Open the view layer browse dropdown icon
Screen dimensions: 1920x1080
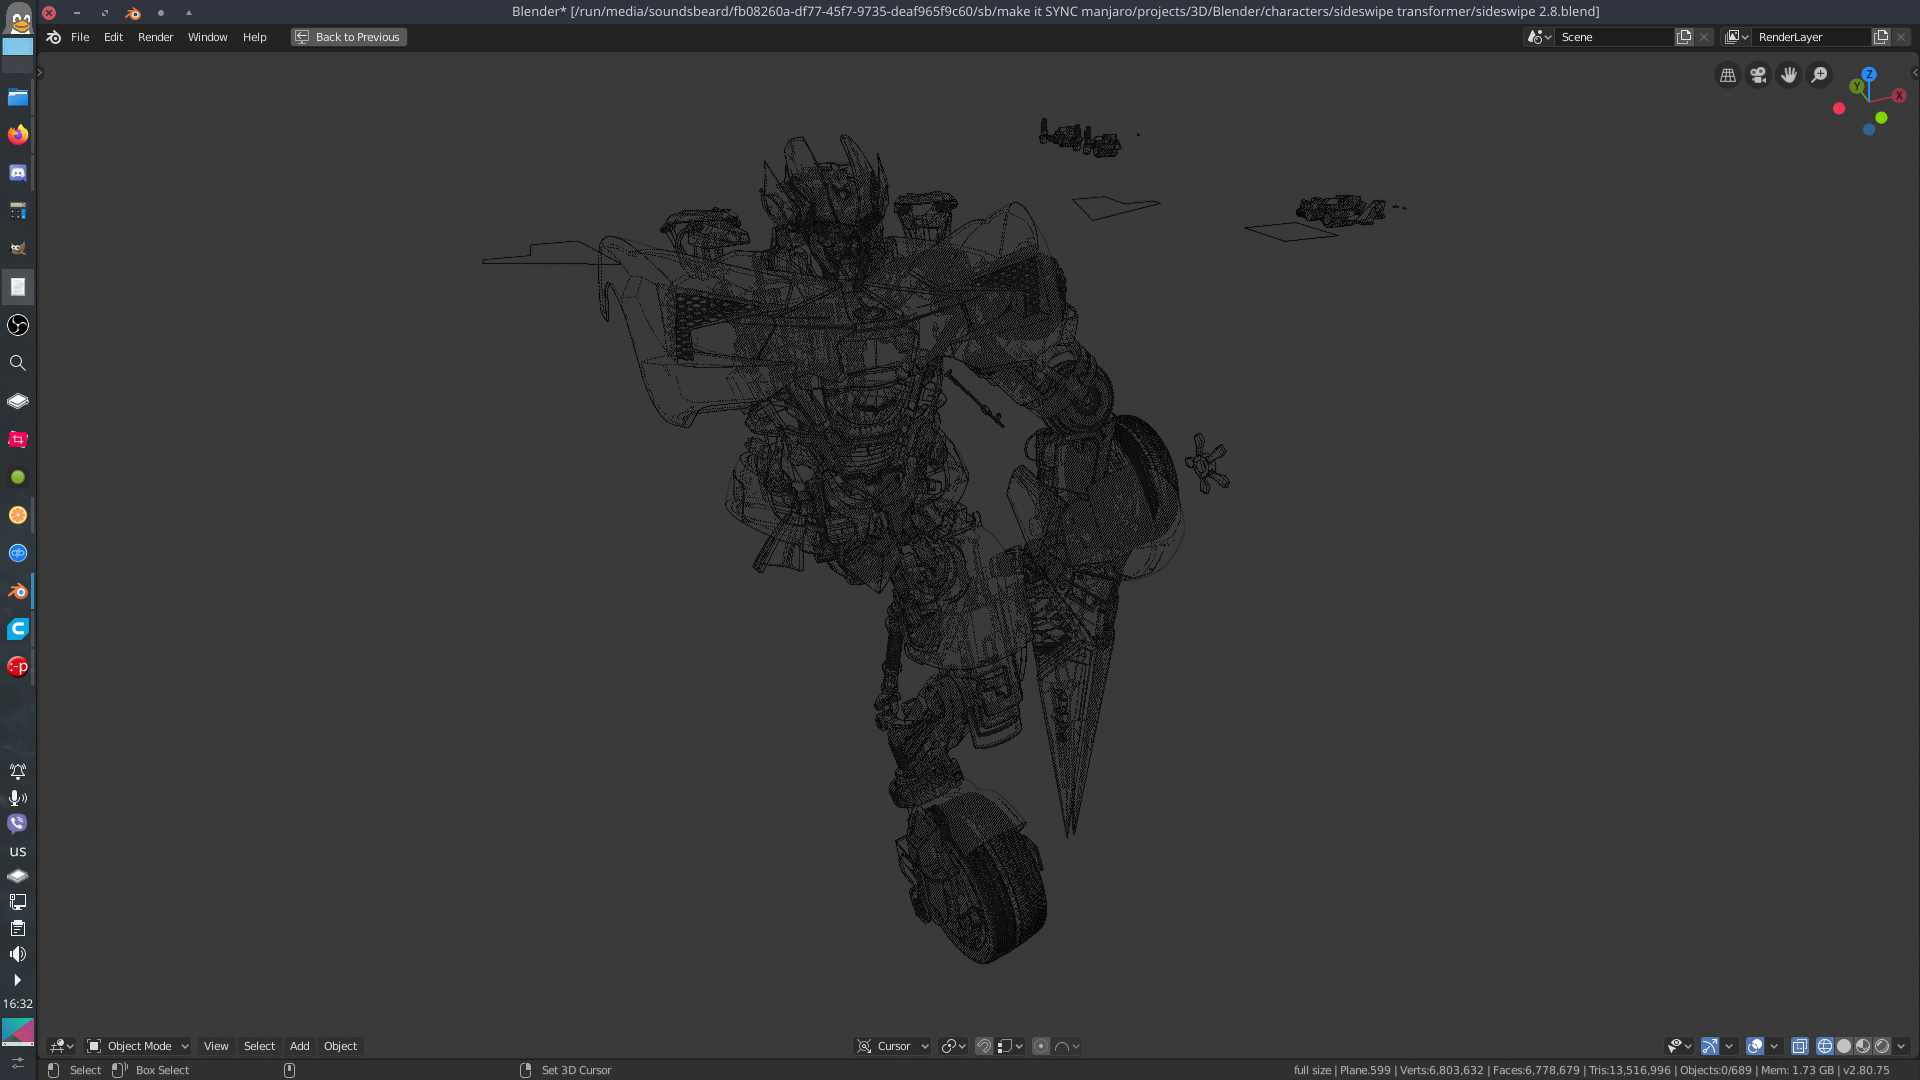click(x=1737, y=37)
